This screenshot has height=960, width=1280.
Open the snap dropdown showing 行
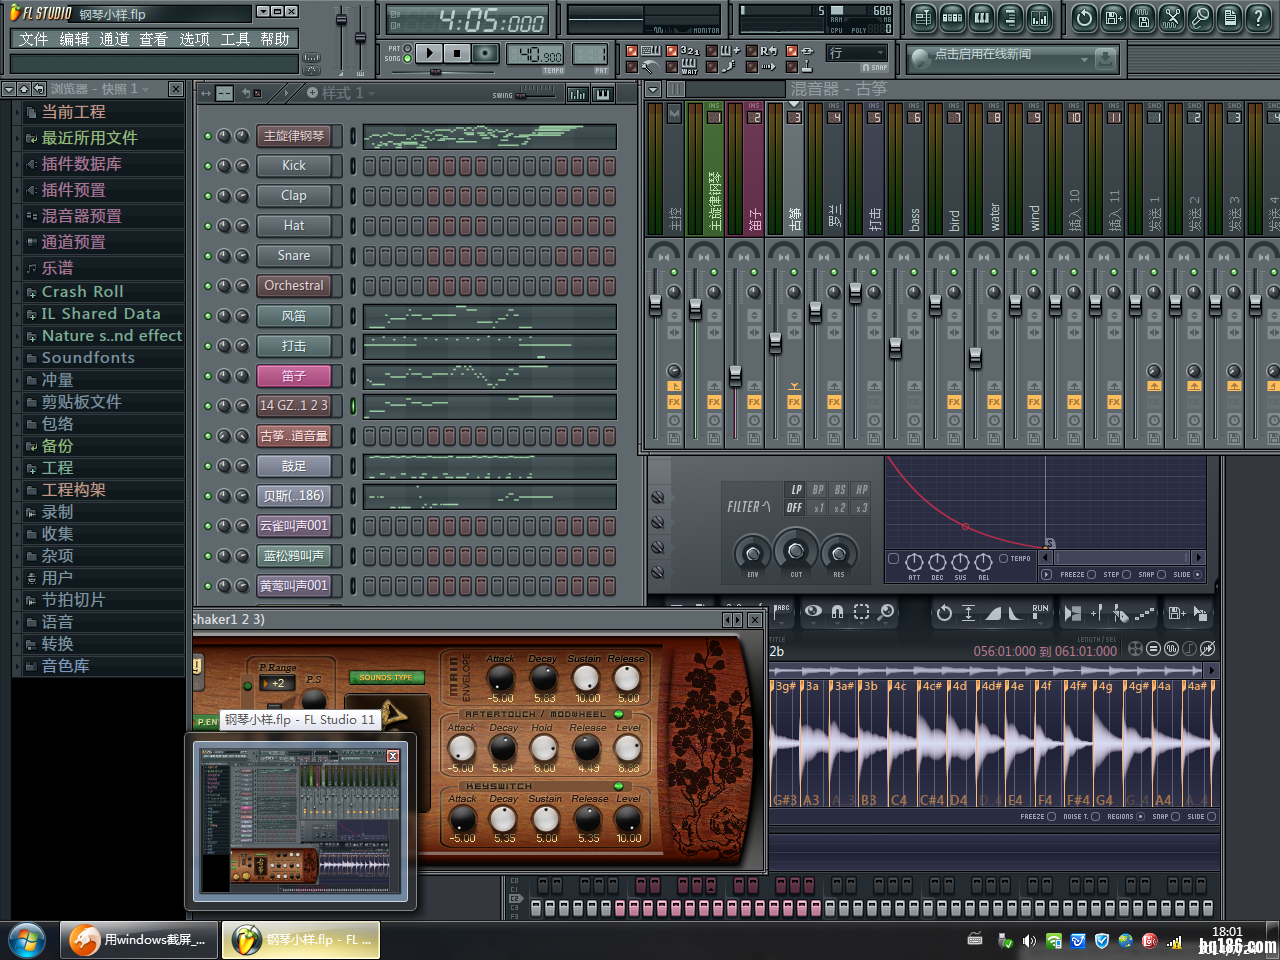coord(857,53)
